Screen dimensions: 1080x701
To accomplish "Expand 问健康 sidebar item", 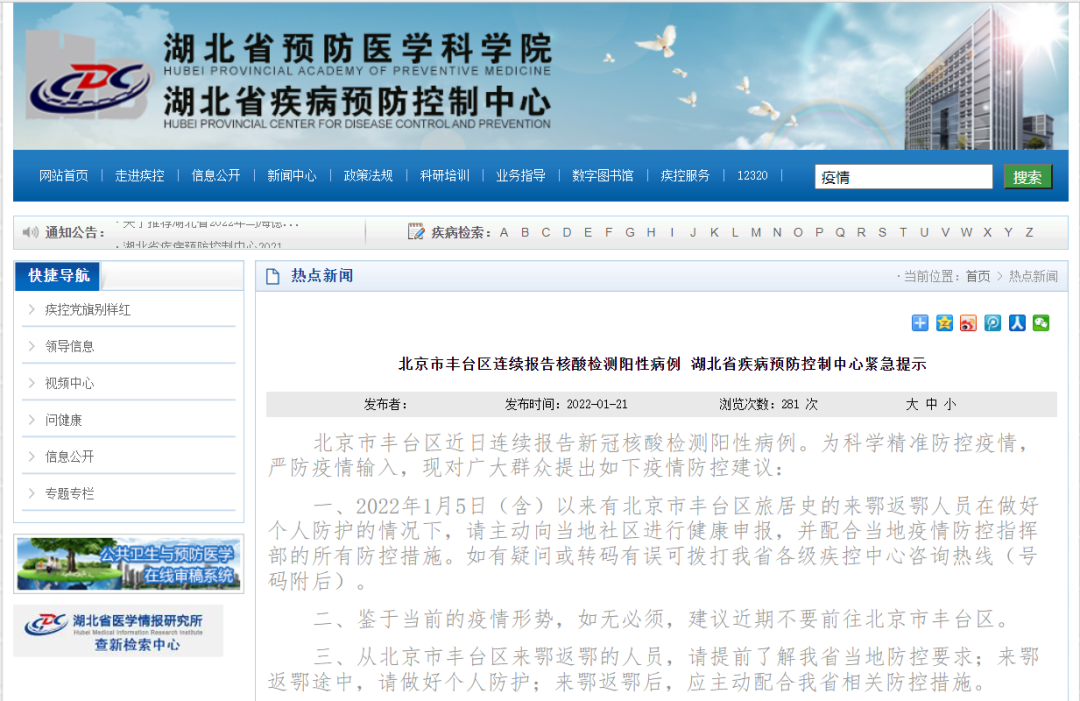I will pos(63,420).
